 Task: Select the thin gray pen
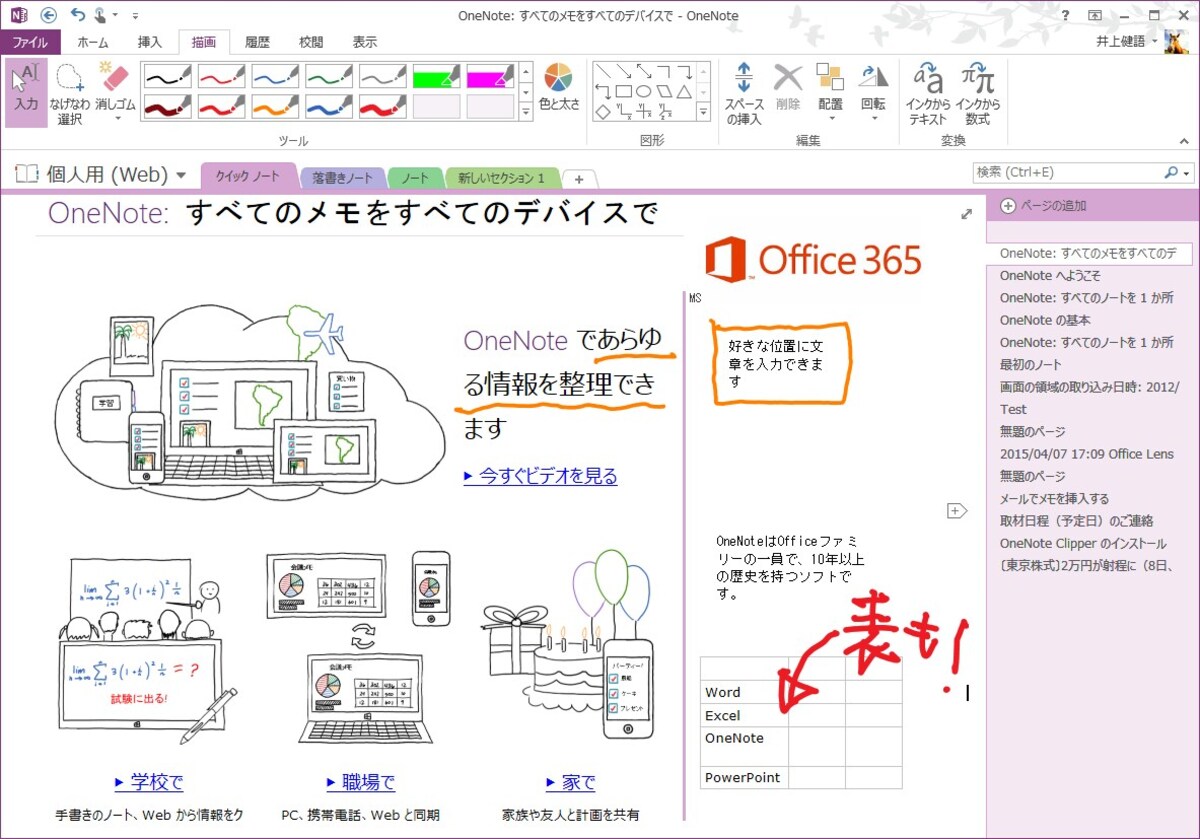[x=383, y=77]
